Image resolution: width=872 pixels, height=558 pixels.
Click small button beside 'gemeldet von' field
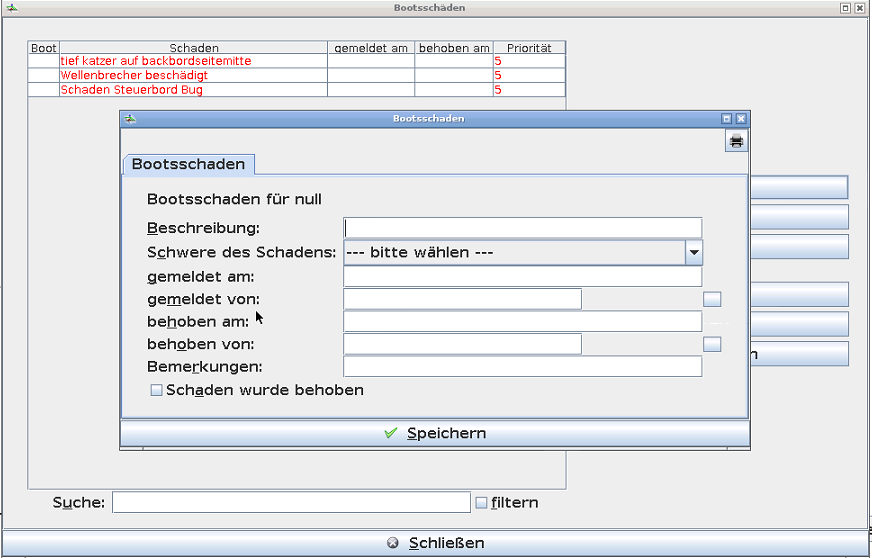point(712,299)
